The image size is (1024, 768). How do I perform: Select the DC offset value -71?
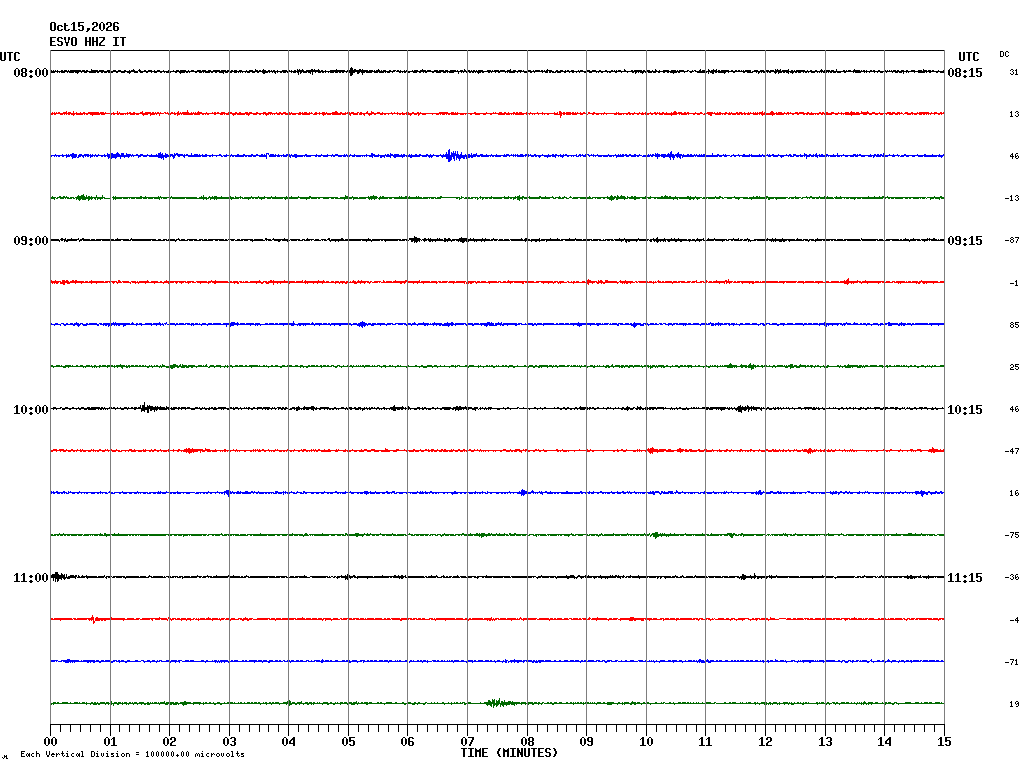coord(1012,662)
